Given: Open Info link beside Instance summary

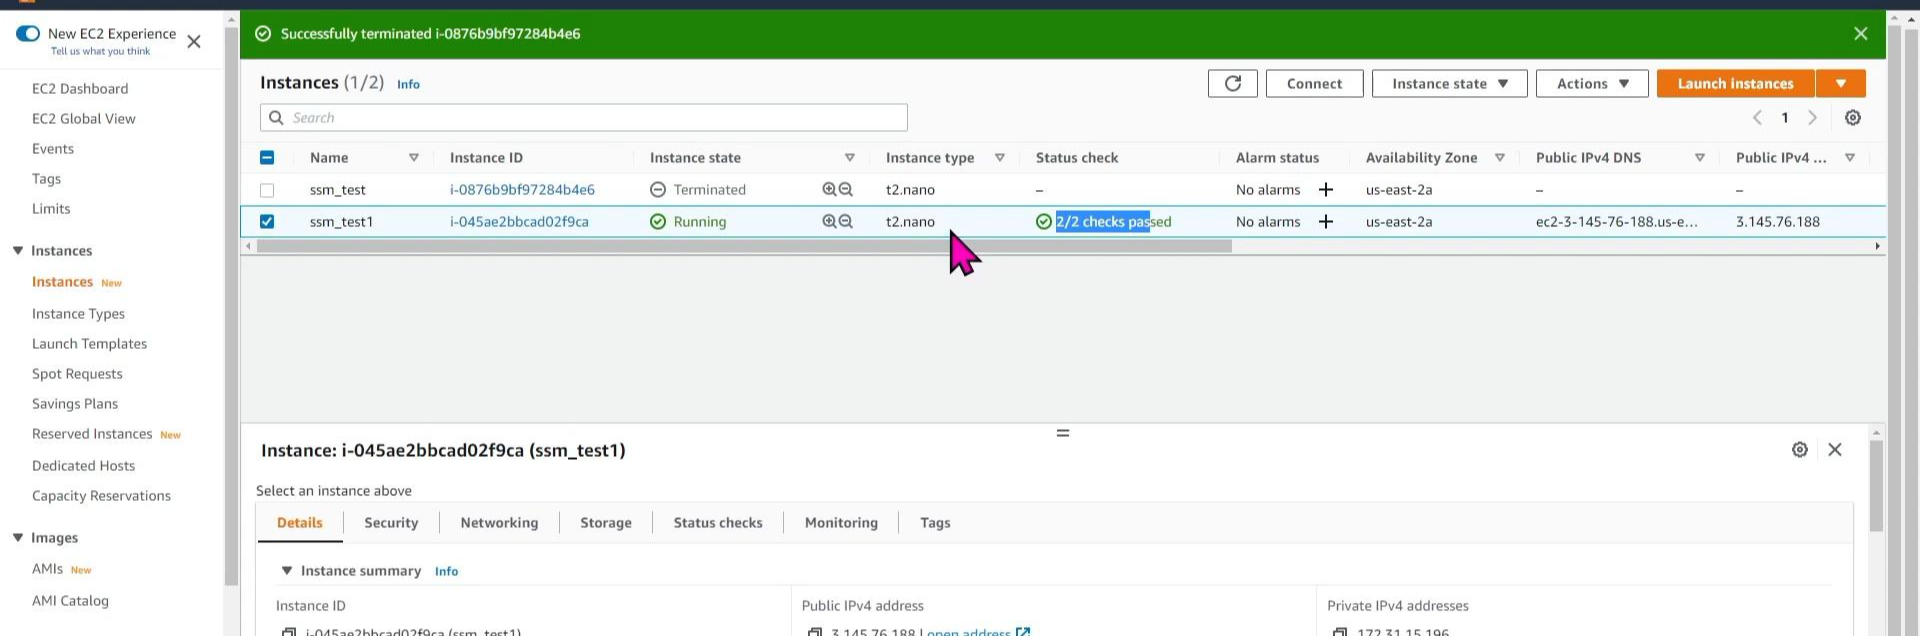Looking at the screenshot, I should [x=446, y=572].
